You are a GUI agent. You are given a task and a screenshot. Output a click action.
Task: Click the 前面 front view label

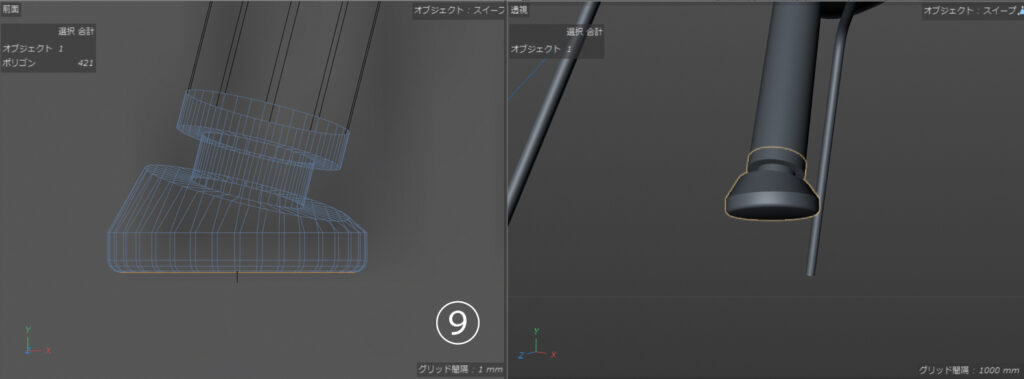pyautogui.click(x=11, y=8)
